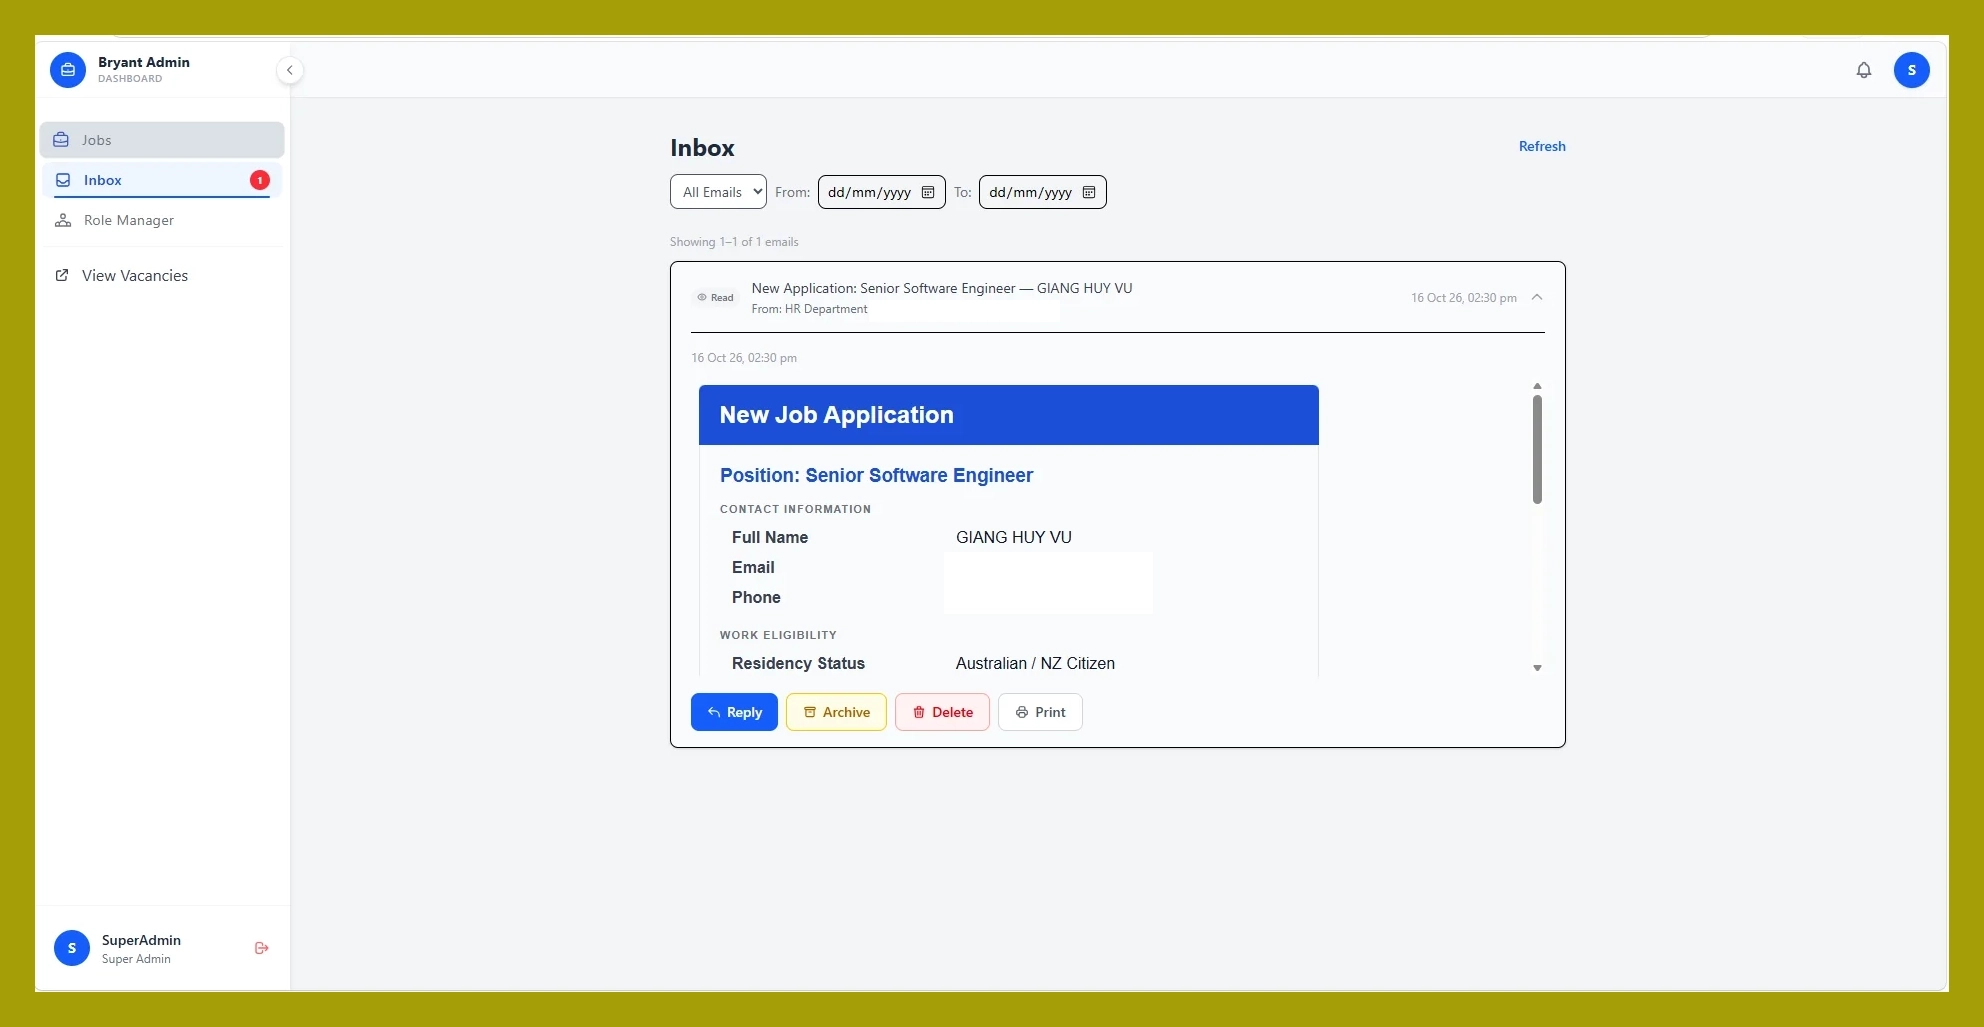Click the logout icon next to SuperAdmin
Viewport: 1984px width, 1027px height.
[x=262, y=948]
